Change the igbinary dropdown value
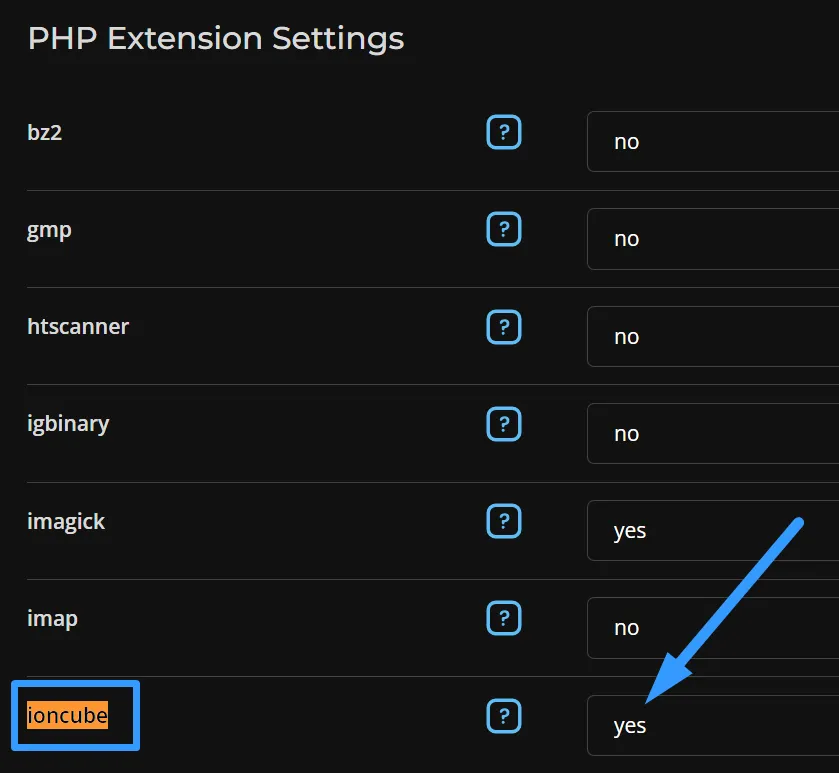The height and width of the screenshot is (773, 839). [712, 434]
